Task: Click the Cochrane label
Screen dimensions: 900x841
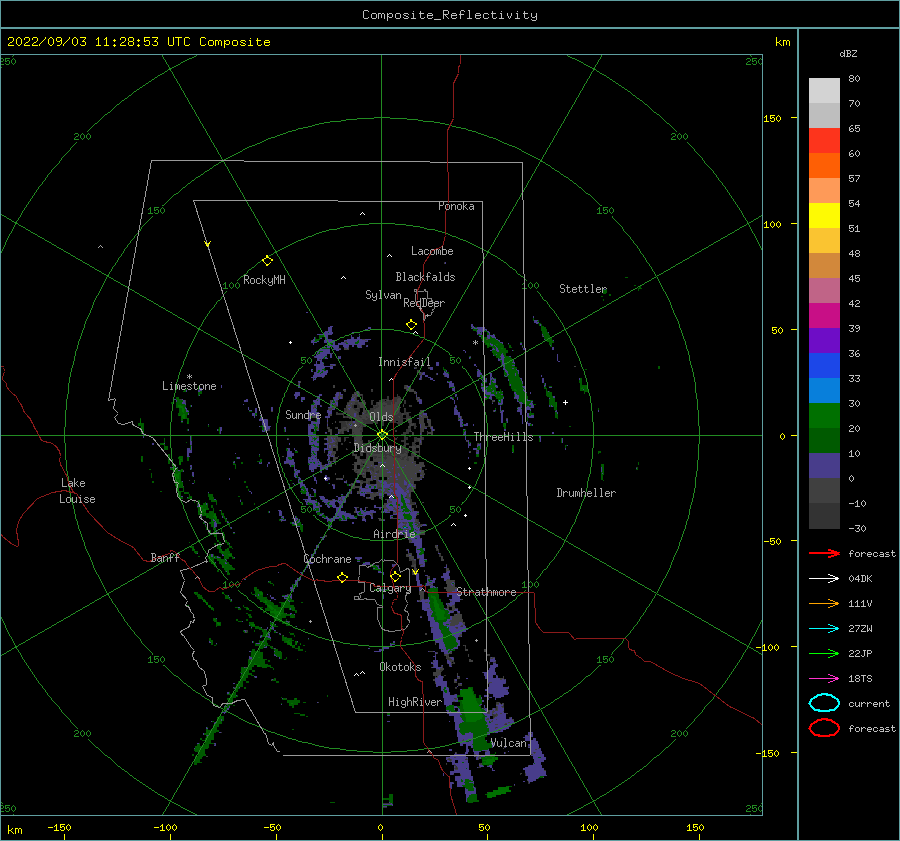Action: [327, 559]
